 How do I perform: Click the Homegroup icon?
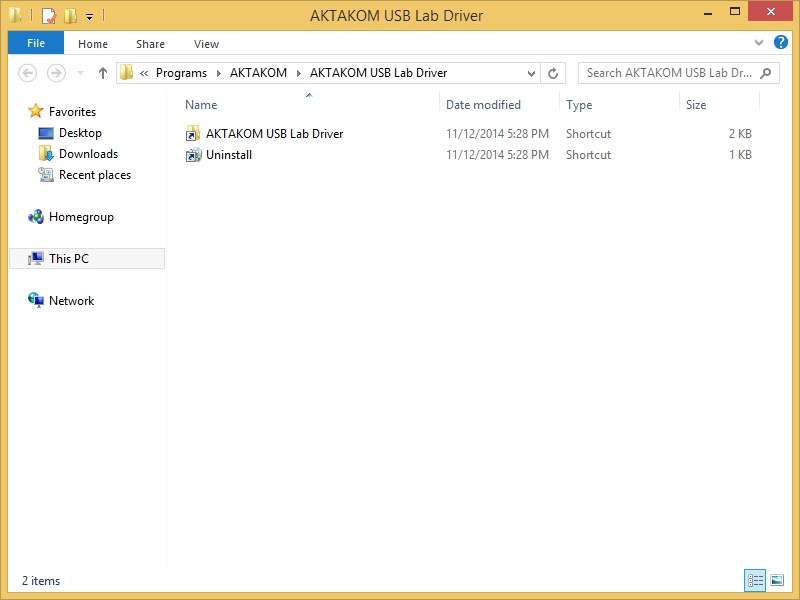36,217
